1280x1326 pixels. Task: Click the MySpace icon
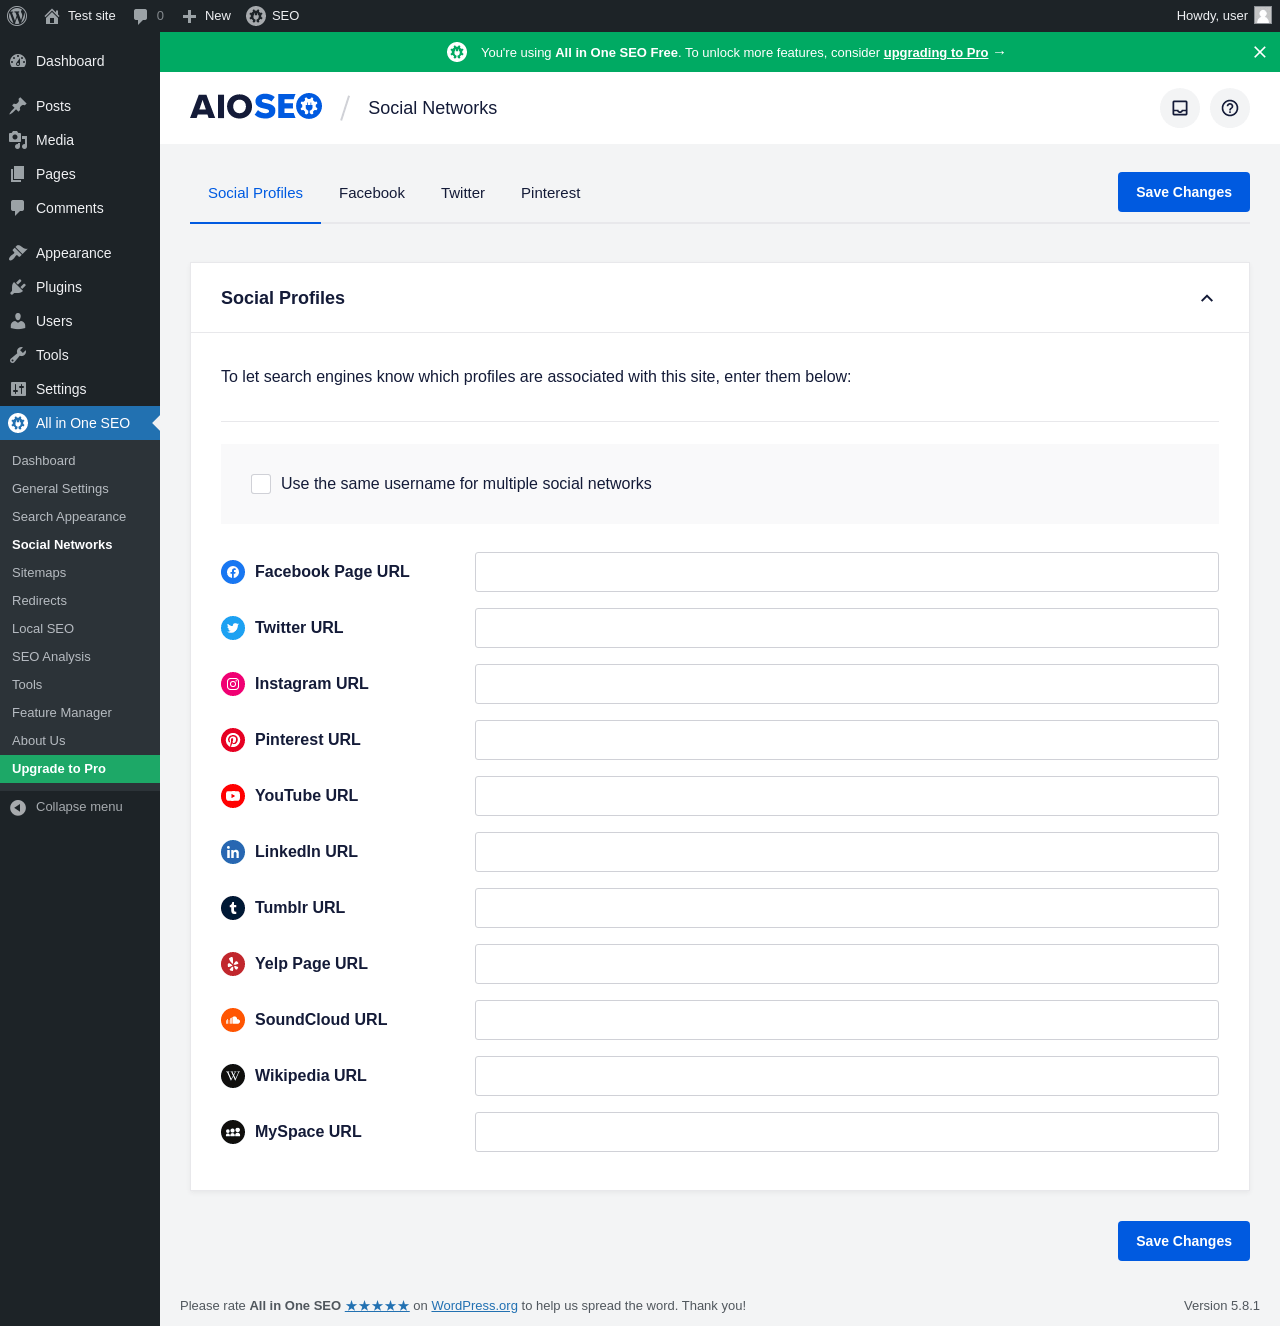point(233,1132)
